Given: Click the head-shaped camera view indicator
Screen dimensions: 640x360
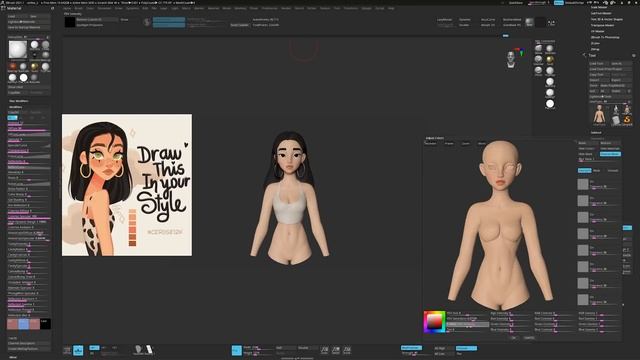Looking at the screenshot, I should 511,59.
